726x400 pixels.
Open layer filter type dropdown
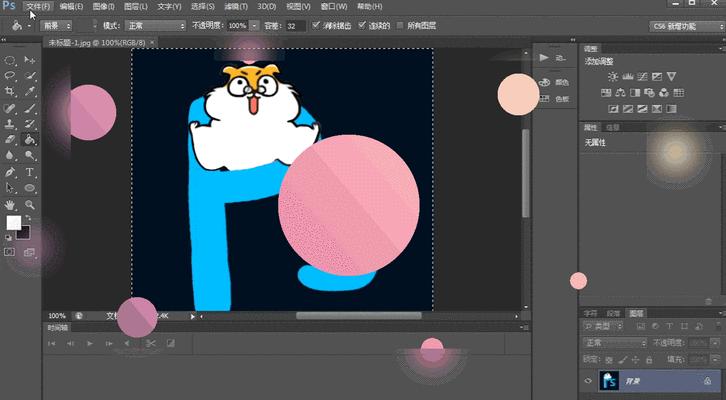coord(603,326)
